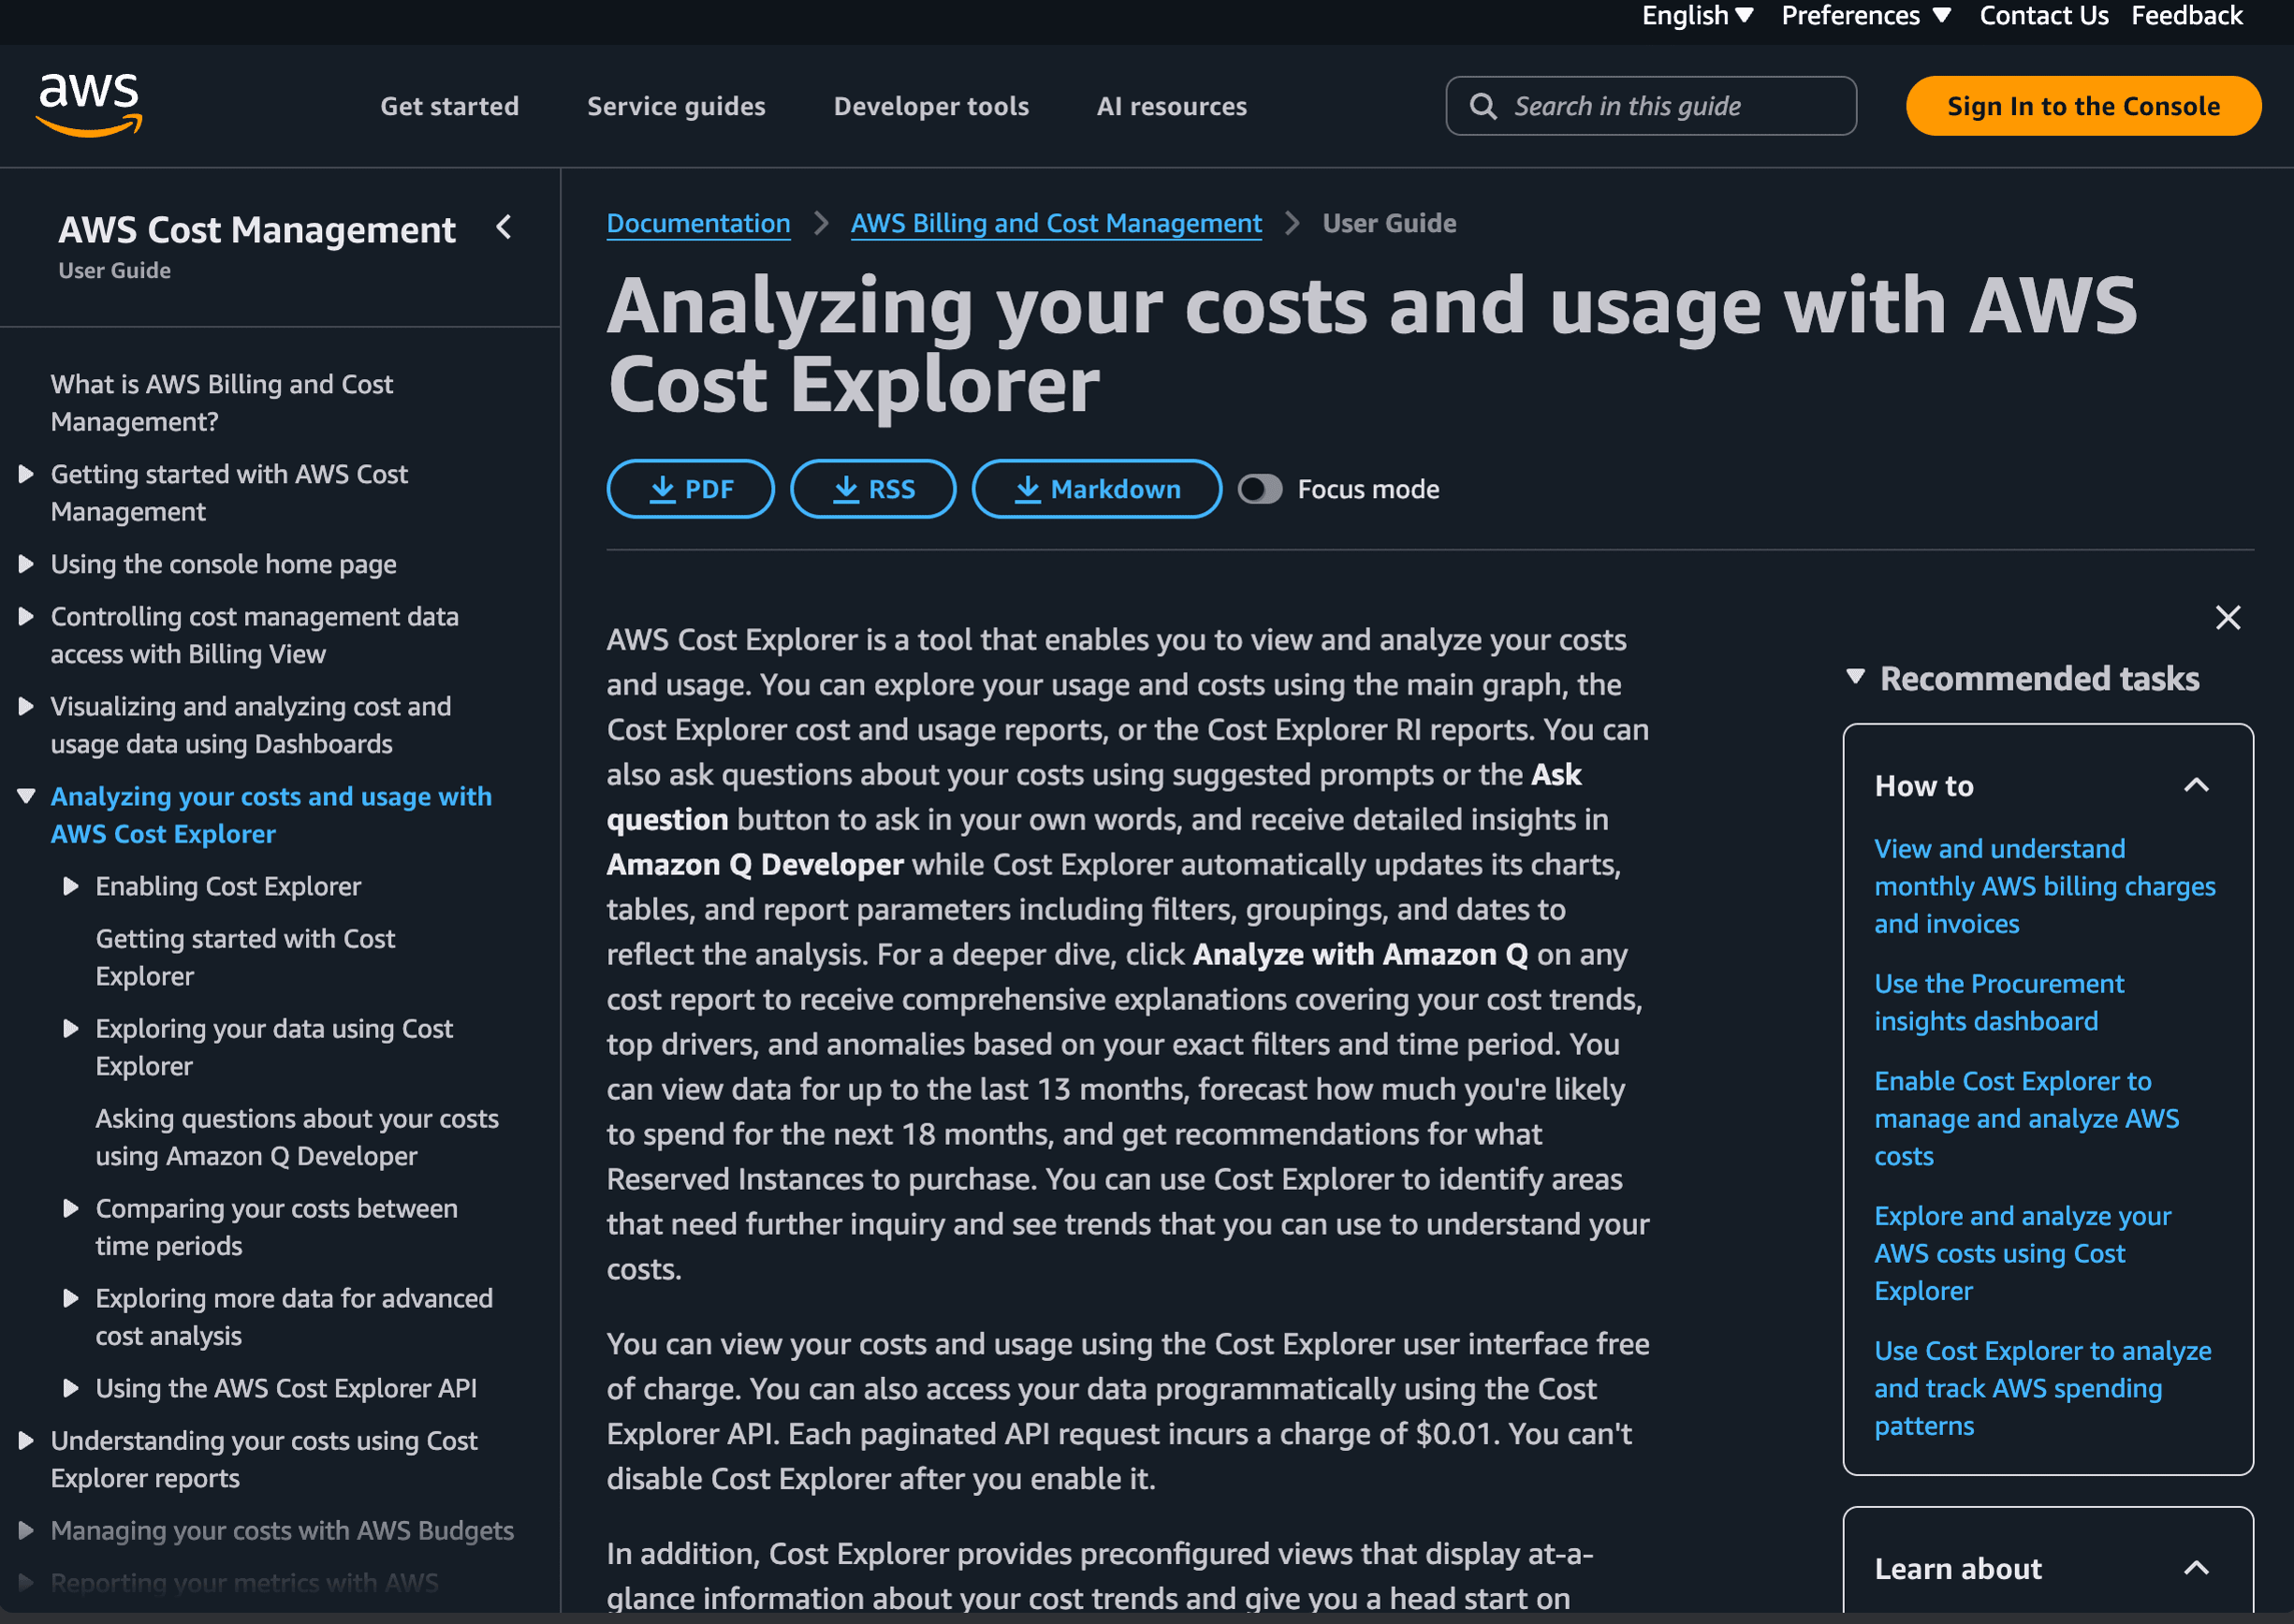Download the page as PDF
Image resolution: width=2294 pixels, height=1624 pixels.
click(690, 489)
